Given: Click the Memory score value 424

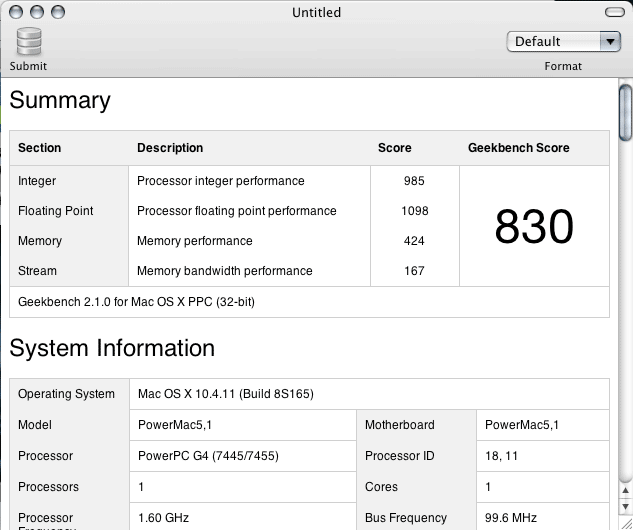Looking at the screenshot, I should 414,241.
